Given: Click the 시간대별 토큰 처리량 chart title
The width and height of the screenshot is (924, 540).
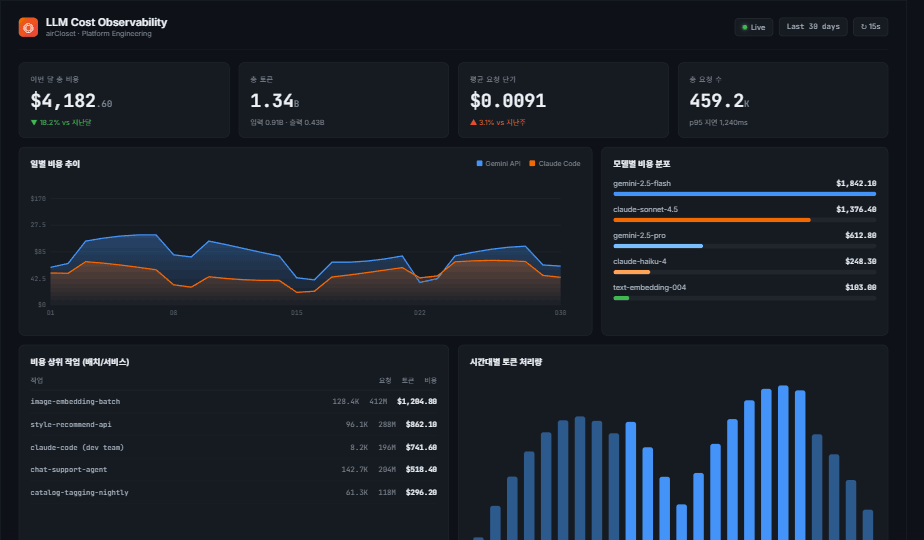Looking at the screenshot, I should coord(506,362).
